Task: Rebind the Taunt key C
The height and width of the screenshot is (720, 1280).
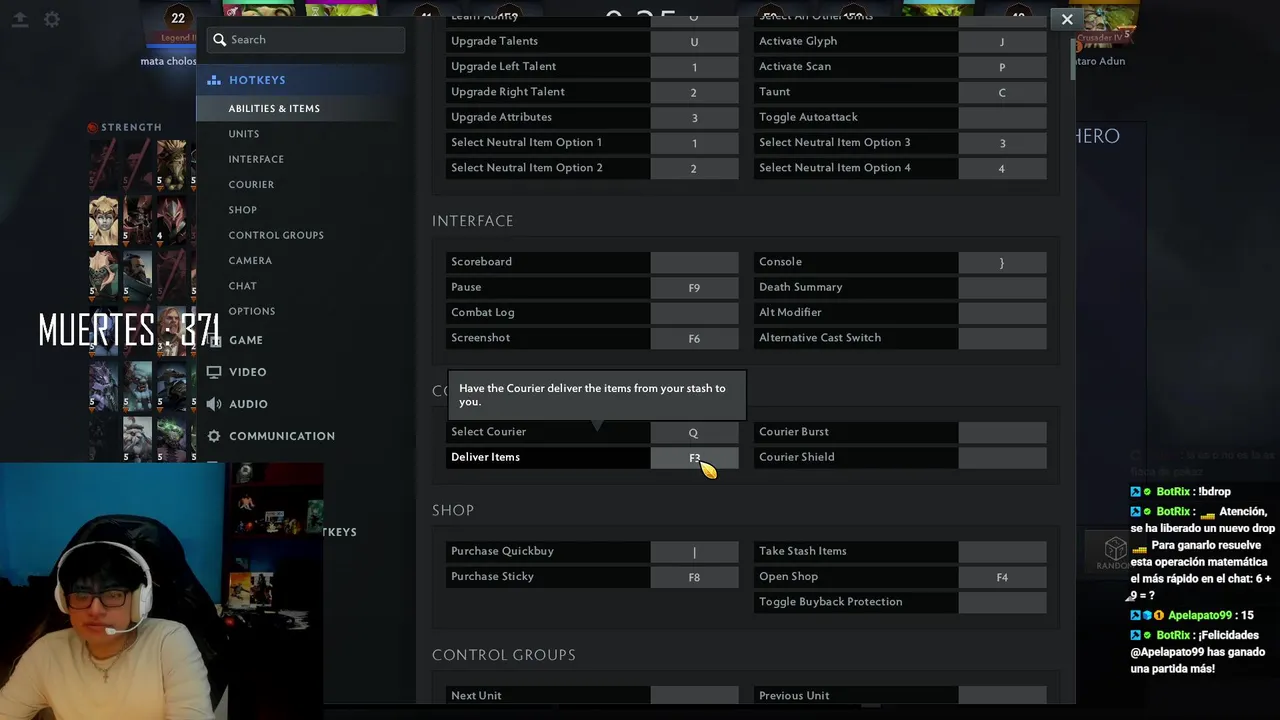Action: click(1002, 92)
